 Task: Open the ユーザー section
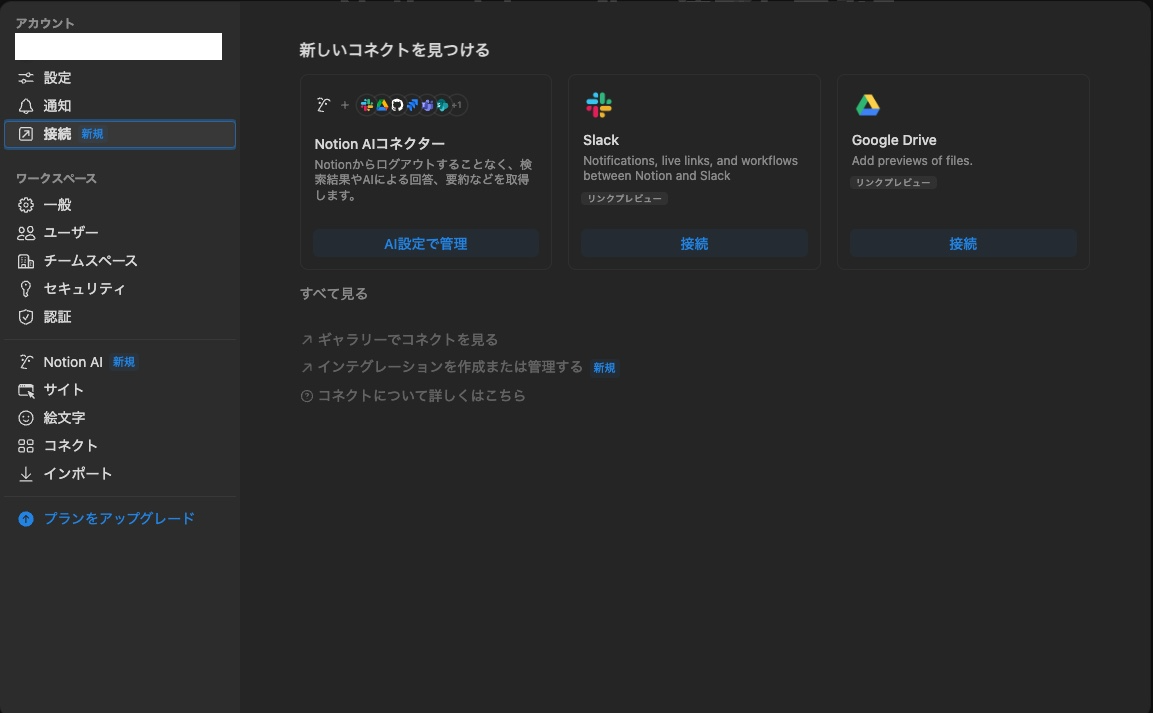coord(120,233)
